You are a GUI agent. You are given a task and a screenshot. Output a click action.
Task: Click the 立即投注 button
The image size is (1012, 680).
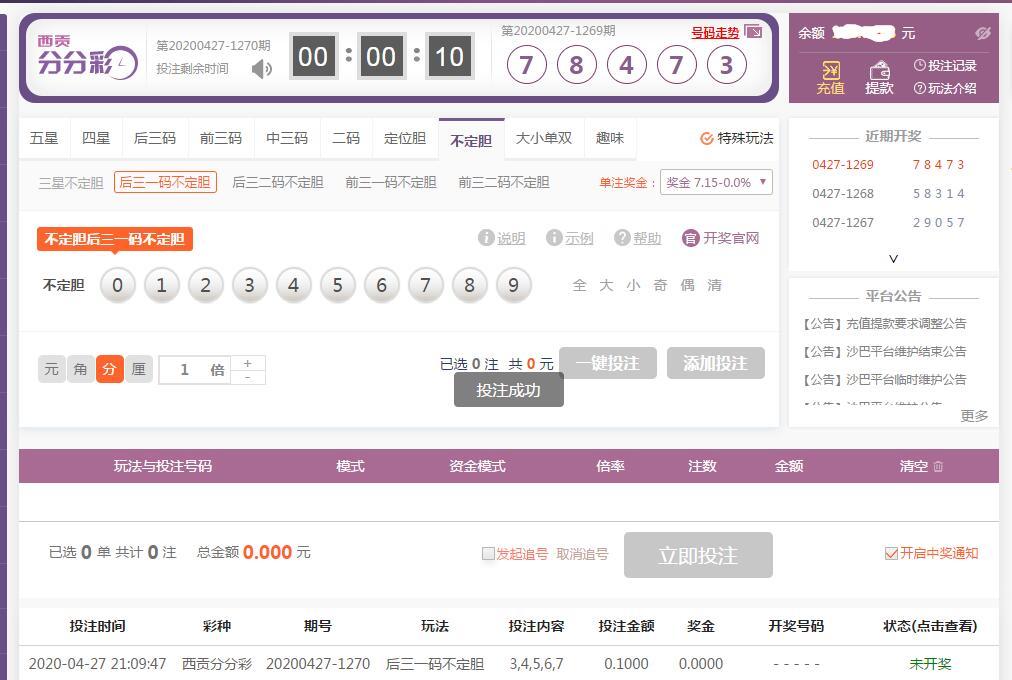pos(698,555)
